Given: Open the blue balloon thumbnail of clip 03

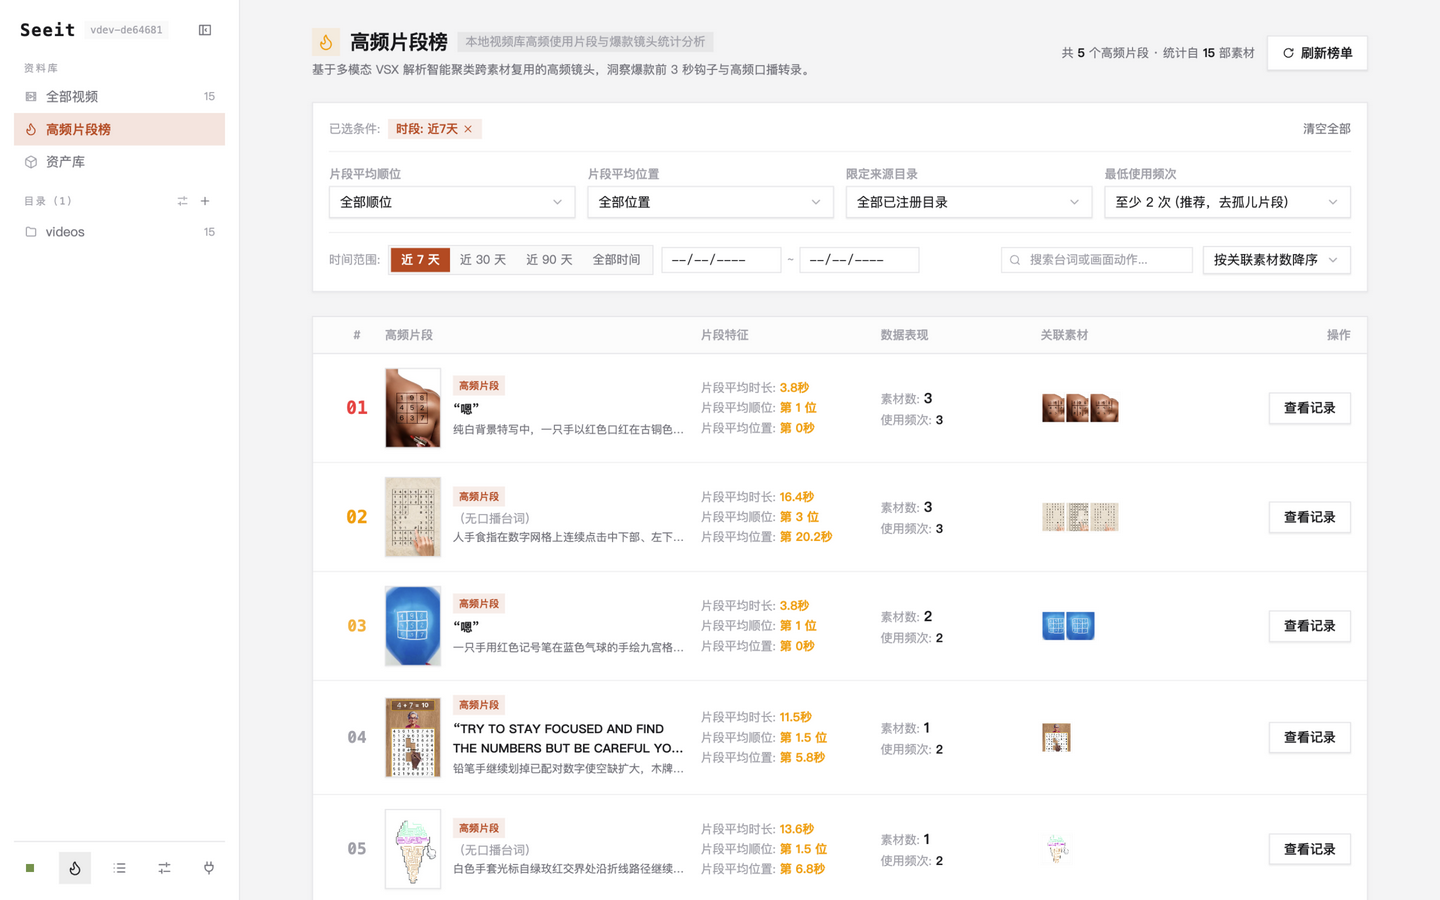Looking at the screenshot, I should click(x=413, y=626).
